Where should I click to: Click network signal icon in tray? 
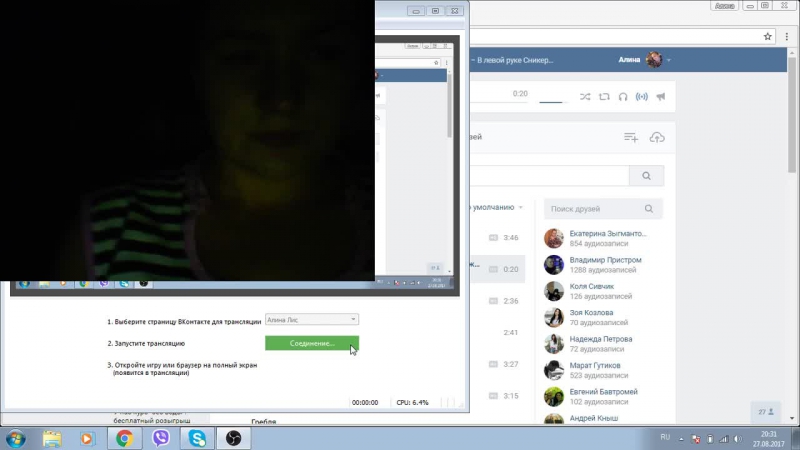pyautogui.click(x=724, y=439)
